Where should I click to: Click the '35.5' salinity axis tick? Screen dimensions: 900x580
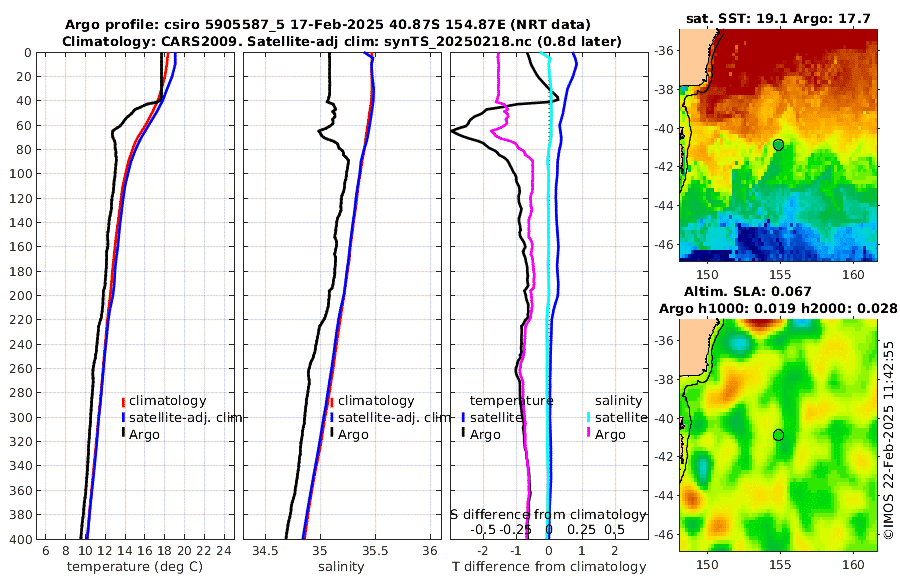click(375, 551)
